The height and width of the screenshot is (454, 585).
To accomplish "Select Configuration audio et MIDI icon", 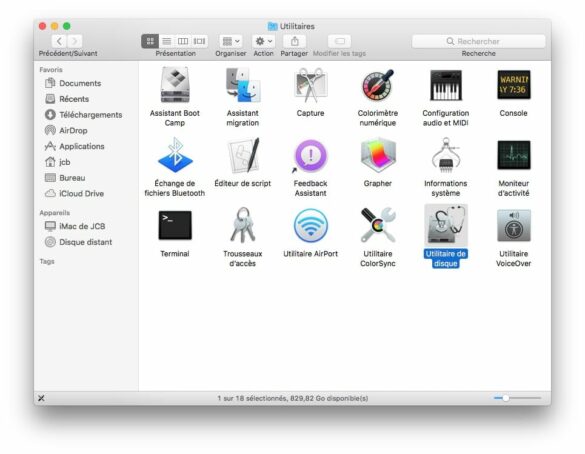I will (x=446, y=85).
